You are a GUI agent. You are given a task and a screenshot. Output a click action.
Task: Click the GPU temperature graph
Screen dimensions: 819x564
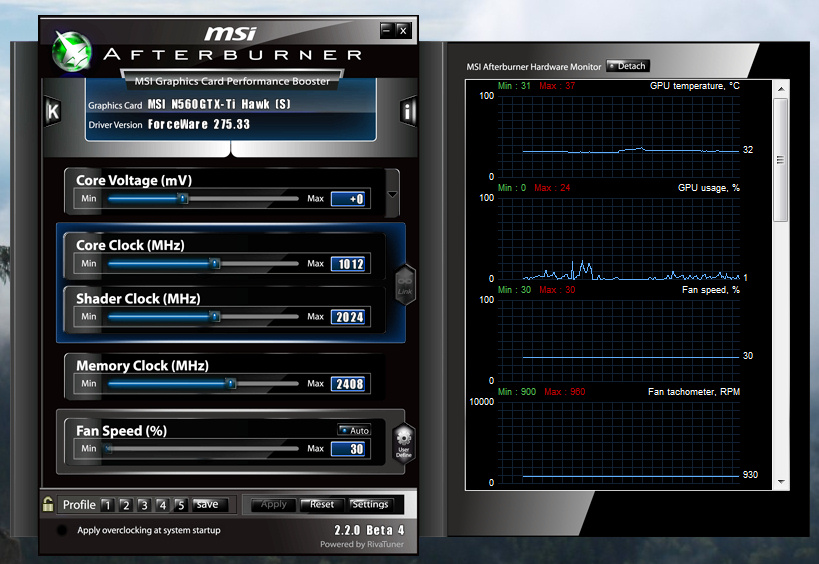(x=618, y=136)
